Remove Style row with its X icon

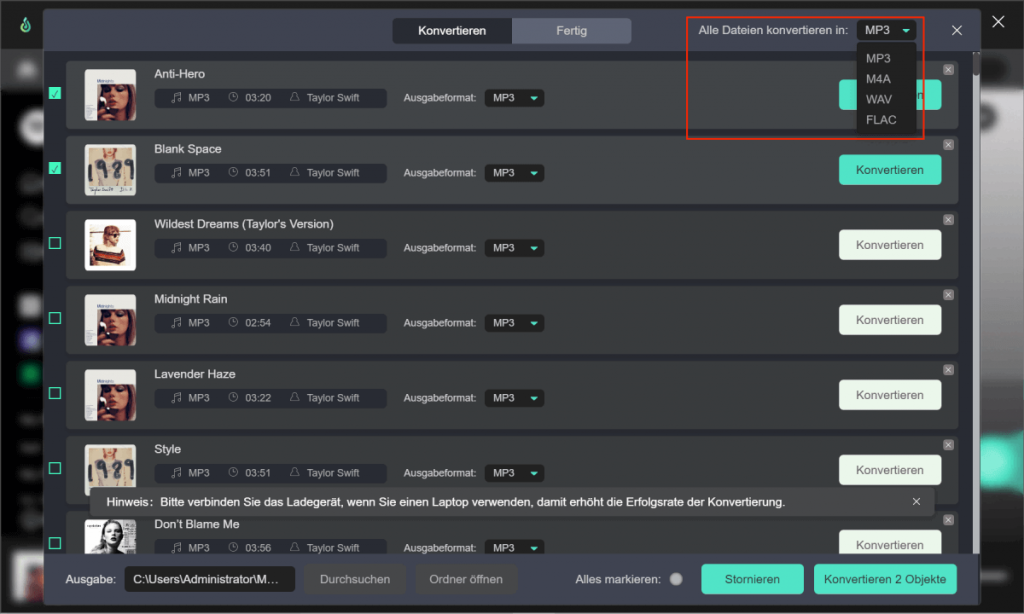(x=948, y=445)
